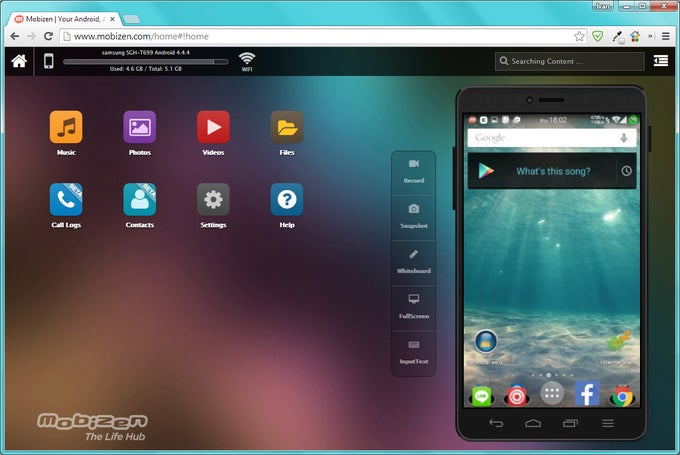Open the Photos app icon
The height and width of the screenshot is (455, 680).
point(140,127)
